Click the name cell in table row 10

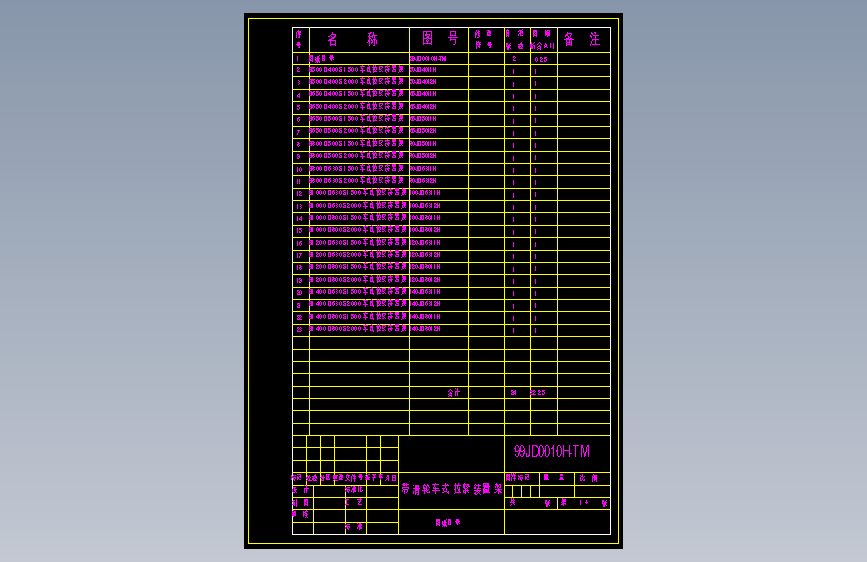[x=359, y=169]
